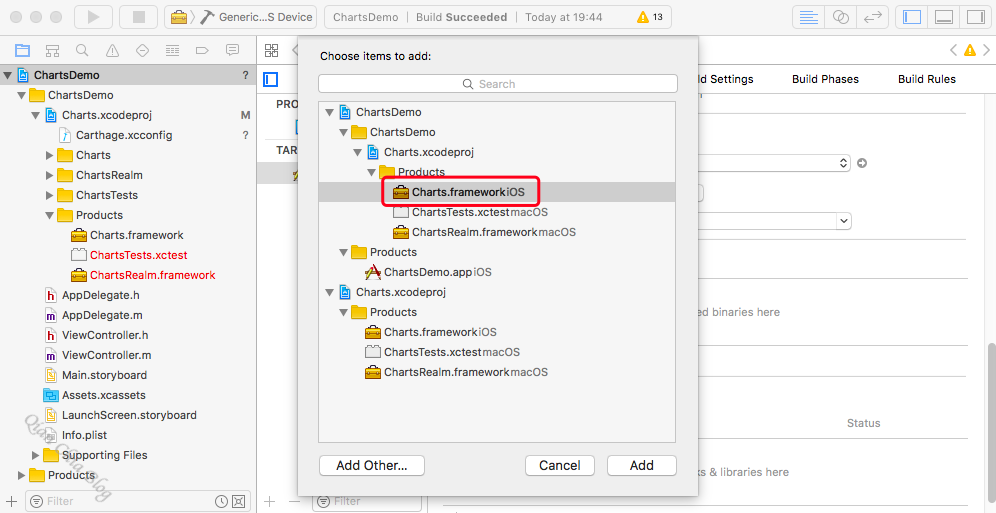The image size is (996, 513).
Task: Click the dialog Search field
Action: tap(497, 84)
